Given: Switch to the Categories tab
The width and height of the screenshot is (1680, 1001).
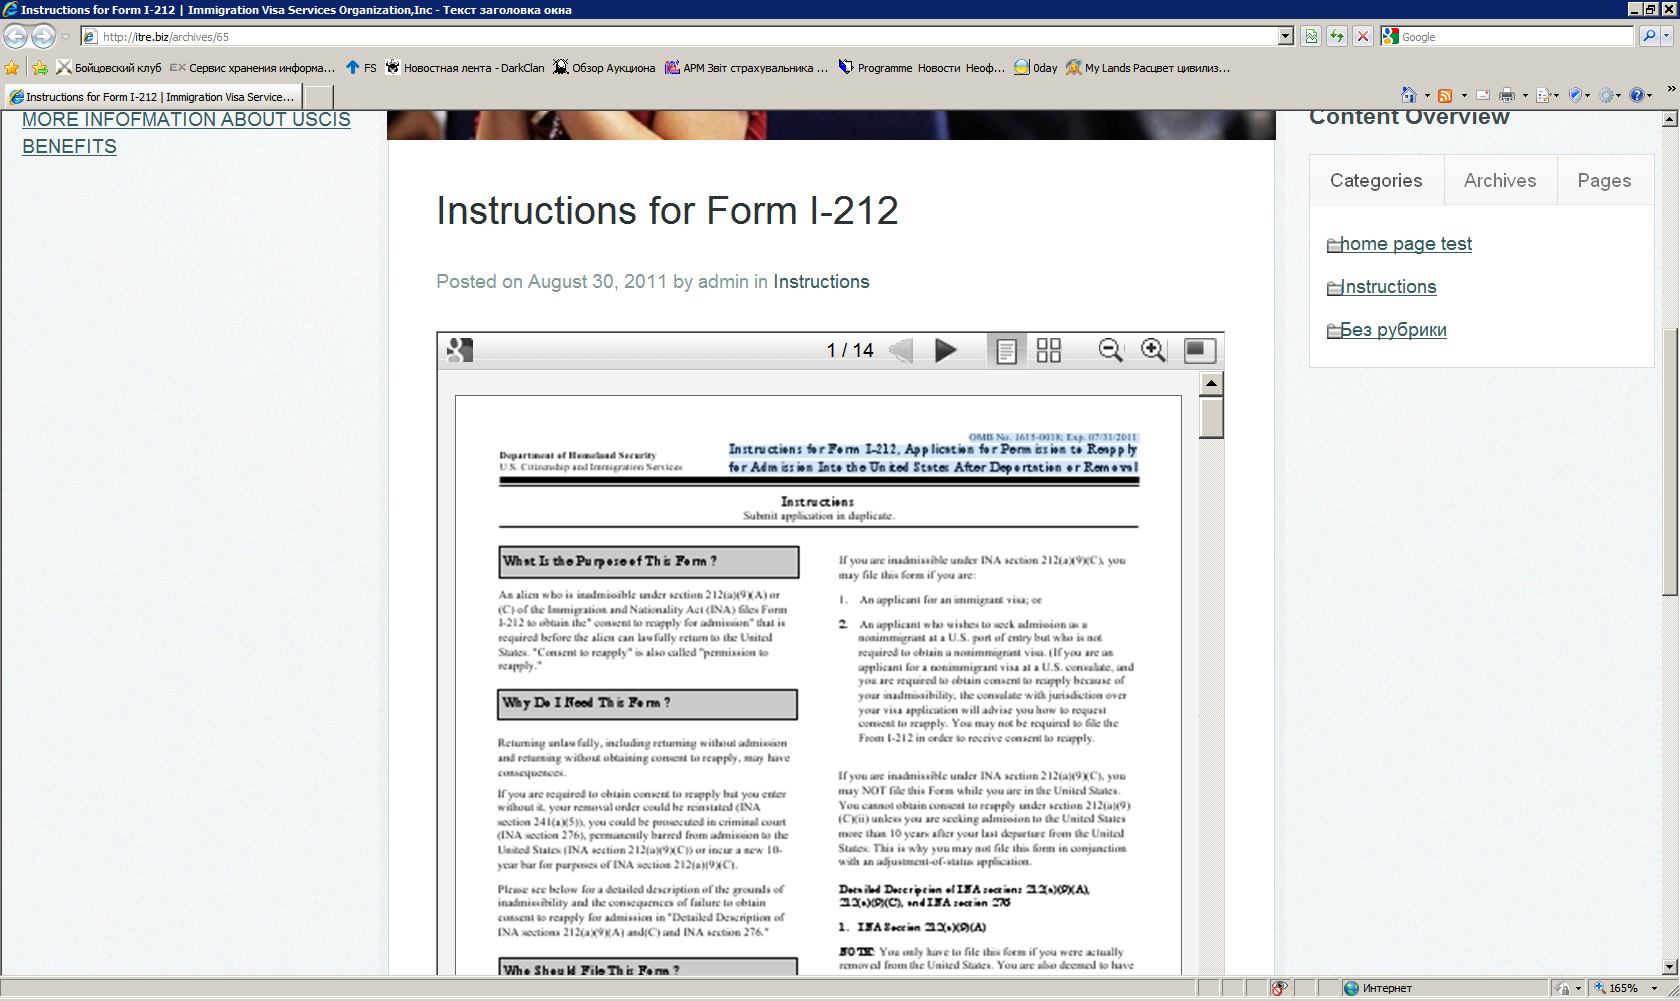Looking at the screenshot, I should pyautogui.click(x=1376, y=180).
